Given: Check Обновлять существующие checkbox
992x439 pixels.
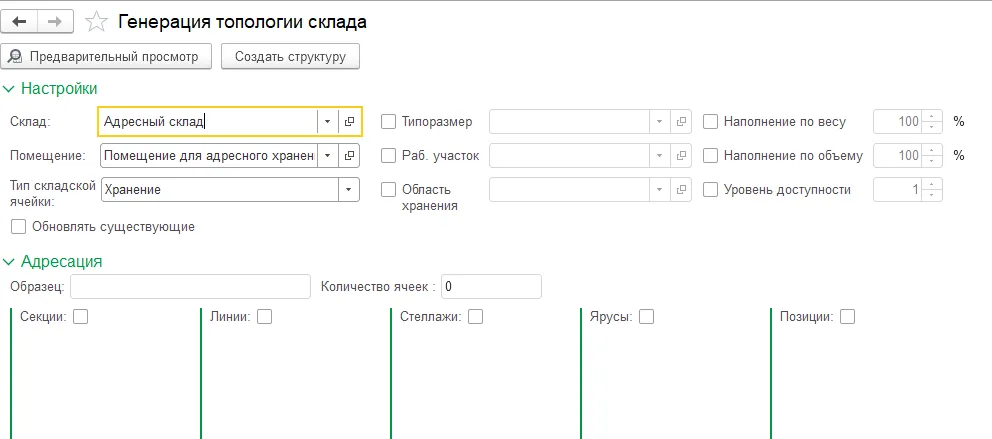Looking at the screenshot, I should [x=18, y=226].
